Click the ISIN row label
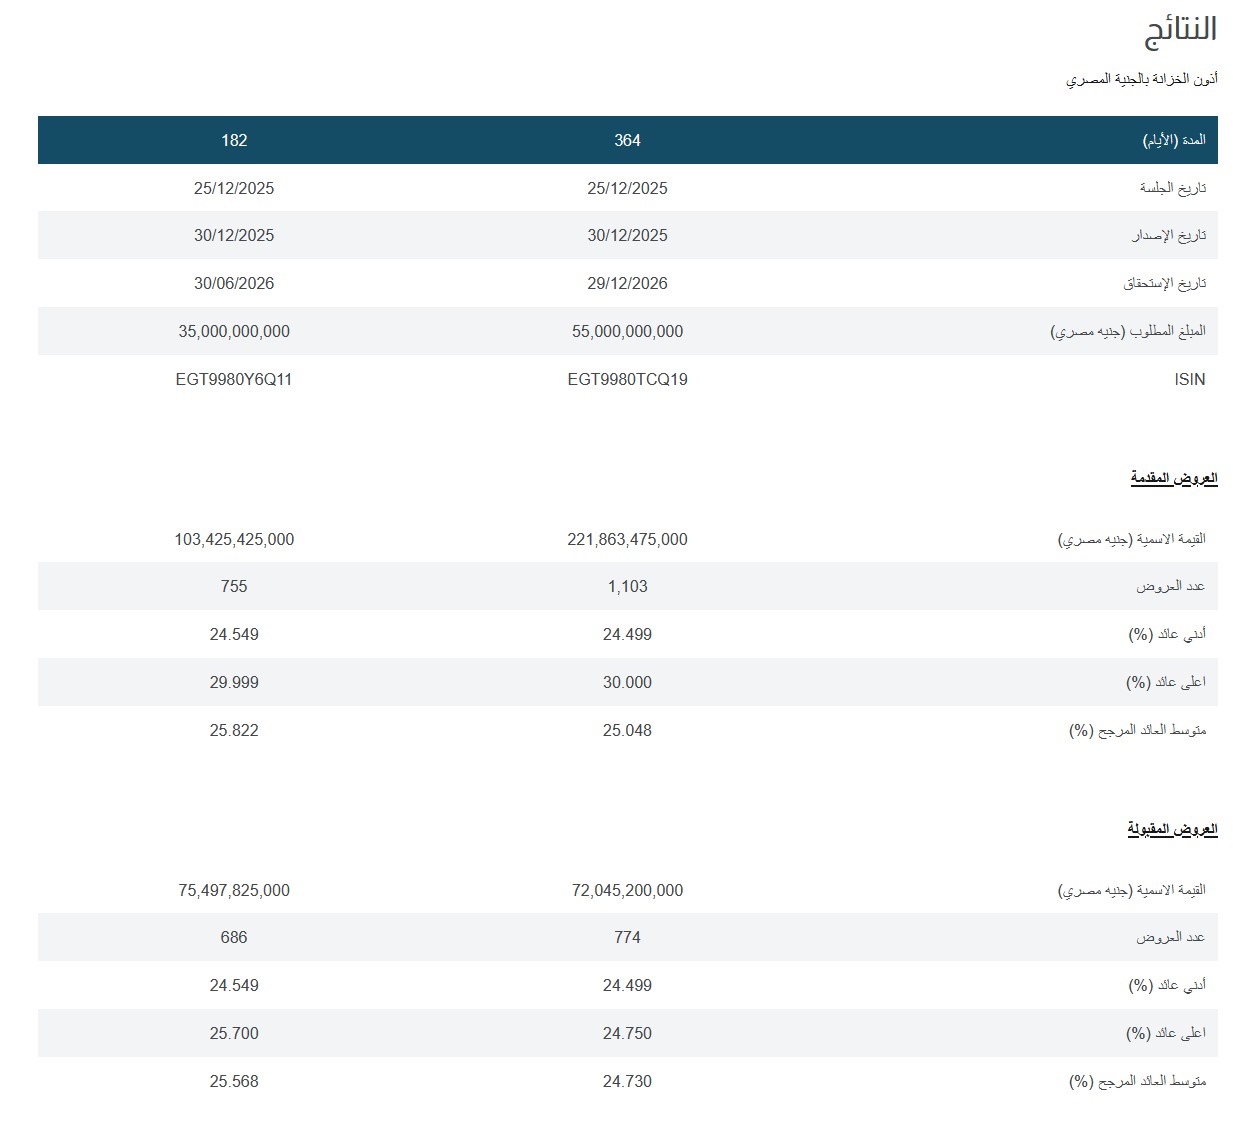The width and height of the screenshot is (1233, 1129). click(1189, 379)
